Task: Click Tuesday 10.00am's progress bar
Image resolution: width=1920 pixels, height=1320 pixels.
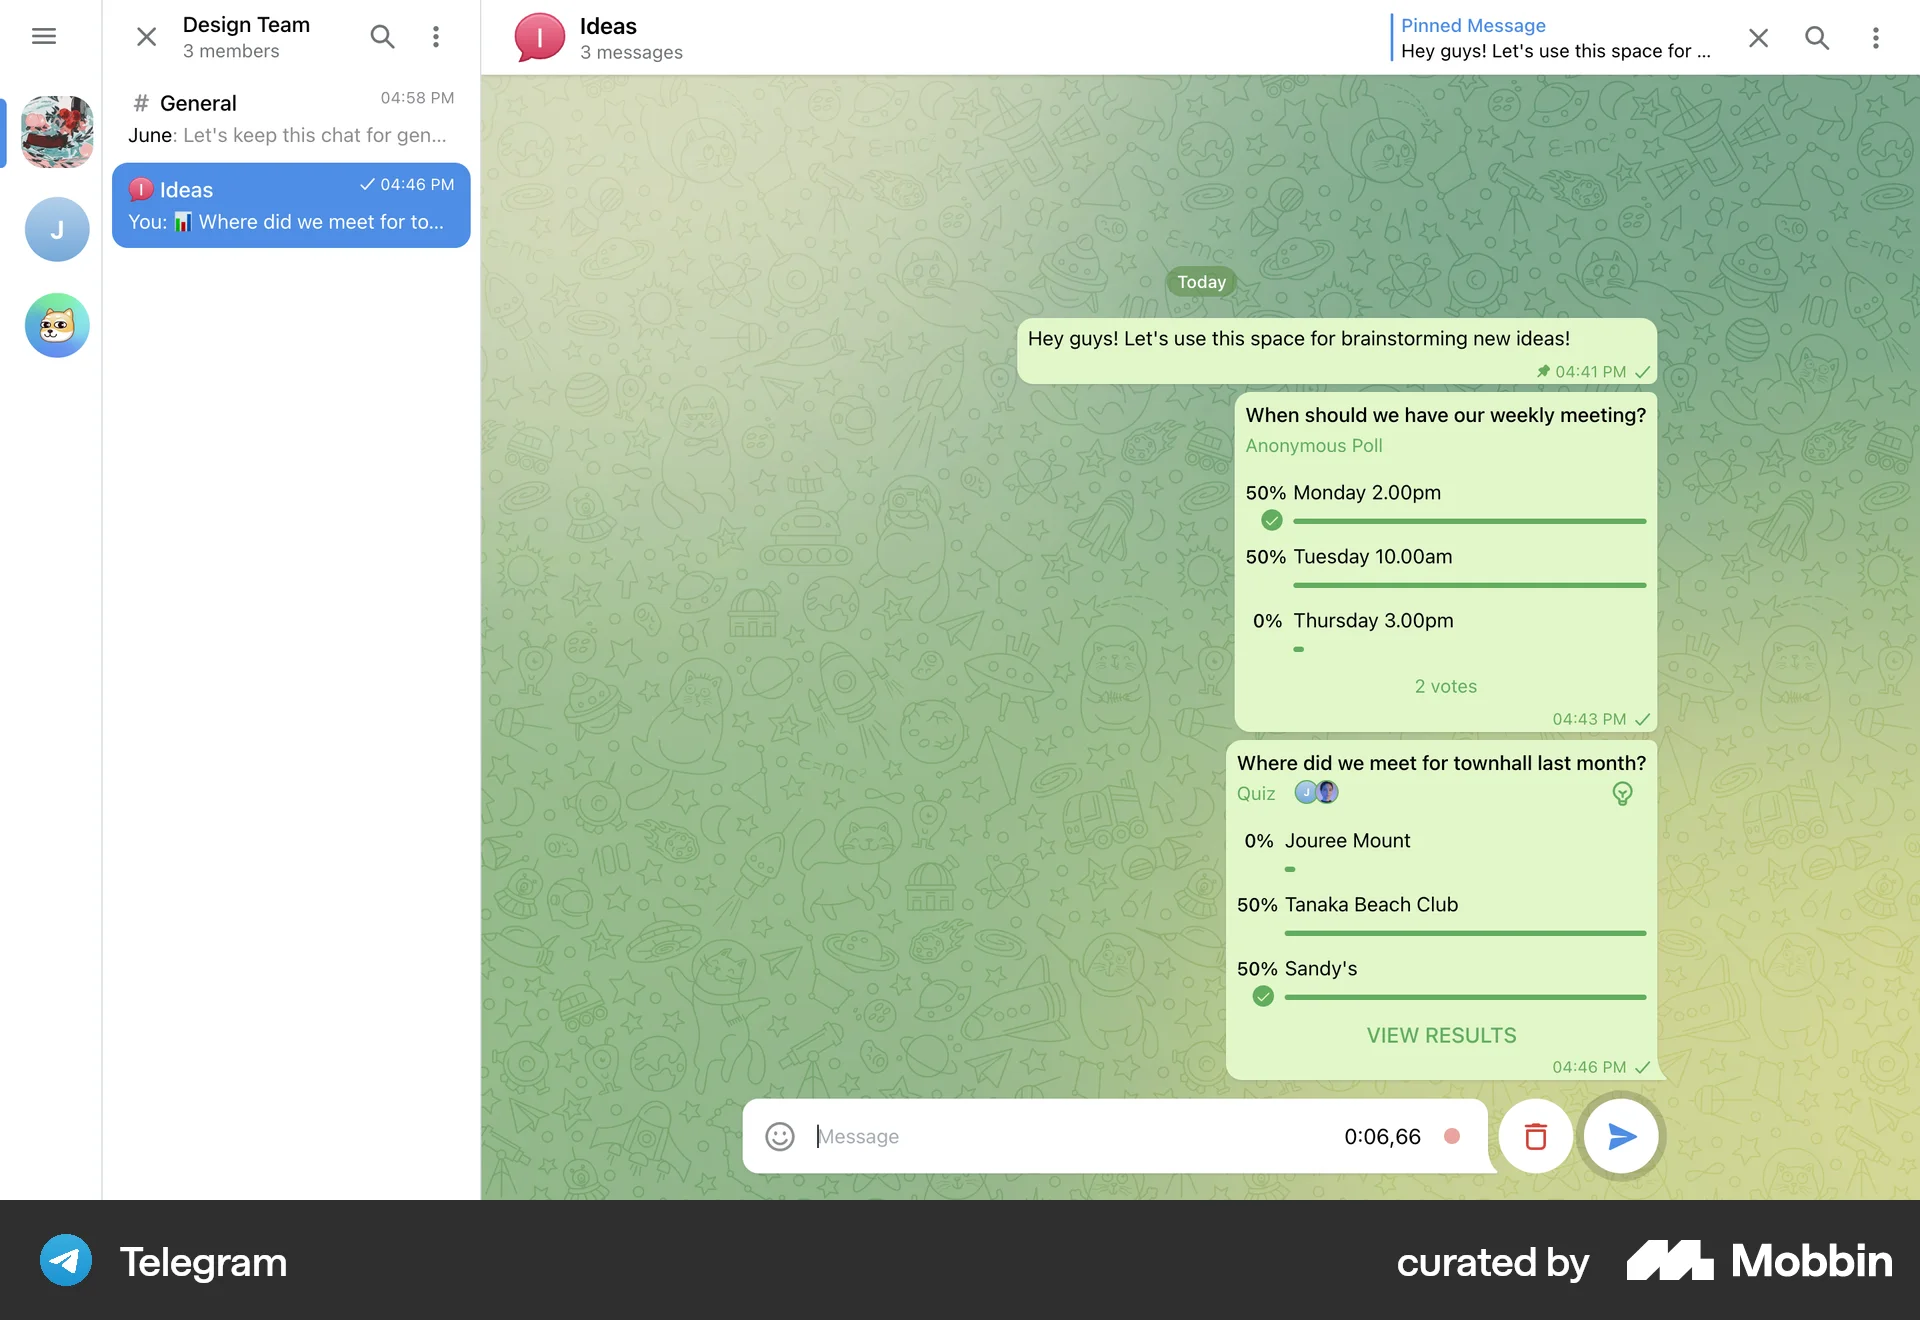Action: pos(1467,585)
